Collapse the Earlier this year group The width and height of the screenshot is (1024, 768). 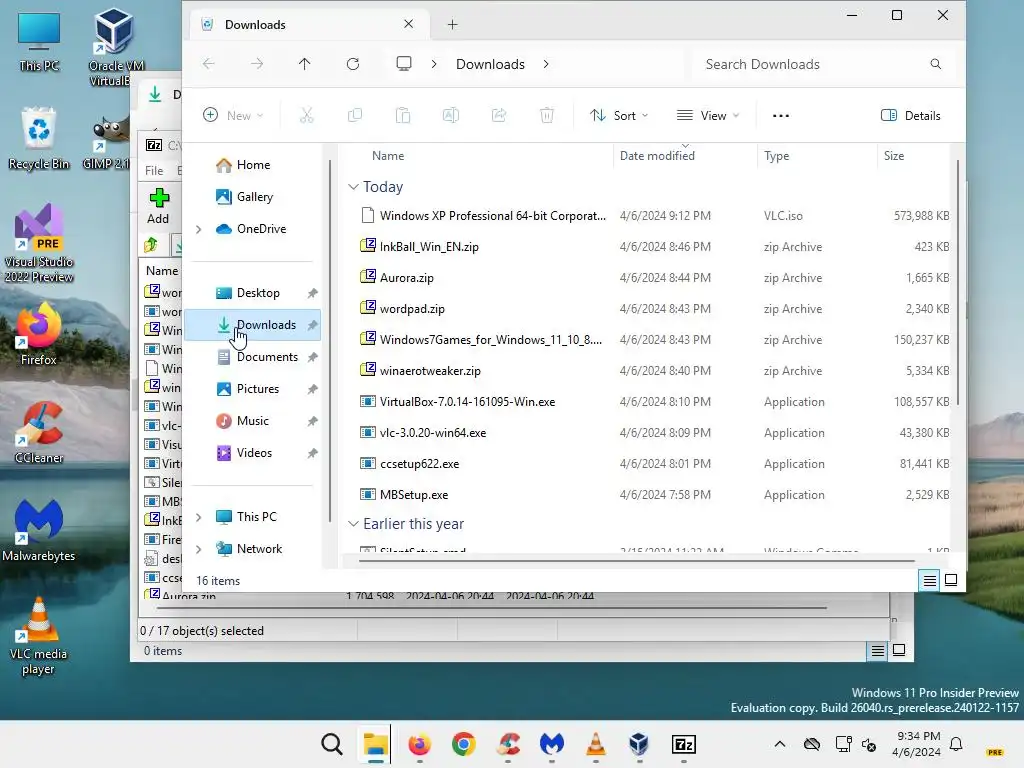[x=353, y=524]
